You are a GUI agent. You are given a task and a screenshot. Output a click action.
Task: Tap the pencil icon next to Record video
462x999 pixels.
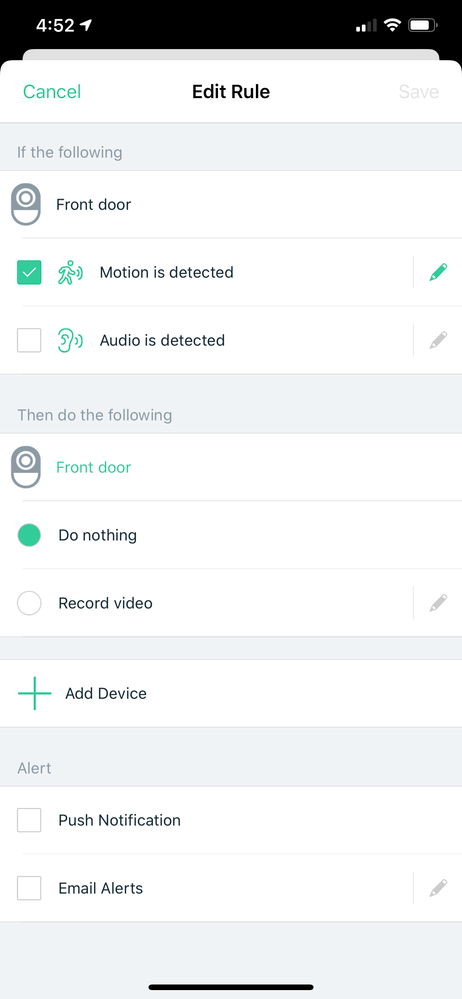[x=438, y=603]
